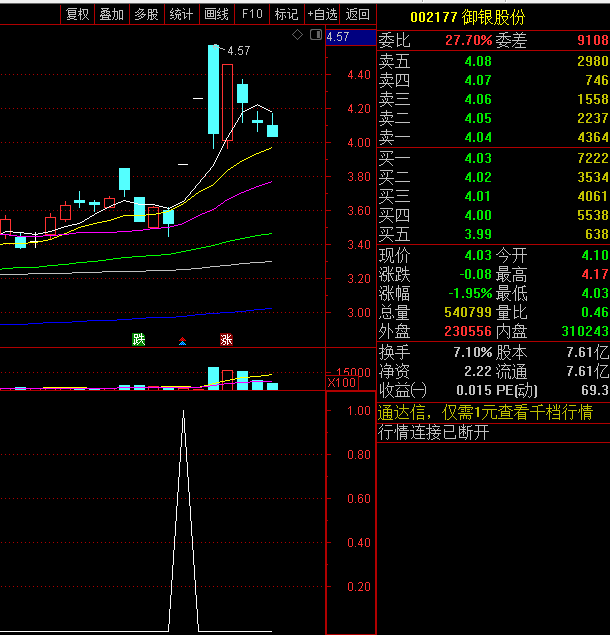Click the red-blue arrow signal marker
The height and width of the screenshot is (635, 610).
pyautogui.click(x=183, y=341)
